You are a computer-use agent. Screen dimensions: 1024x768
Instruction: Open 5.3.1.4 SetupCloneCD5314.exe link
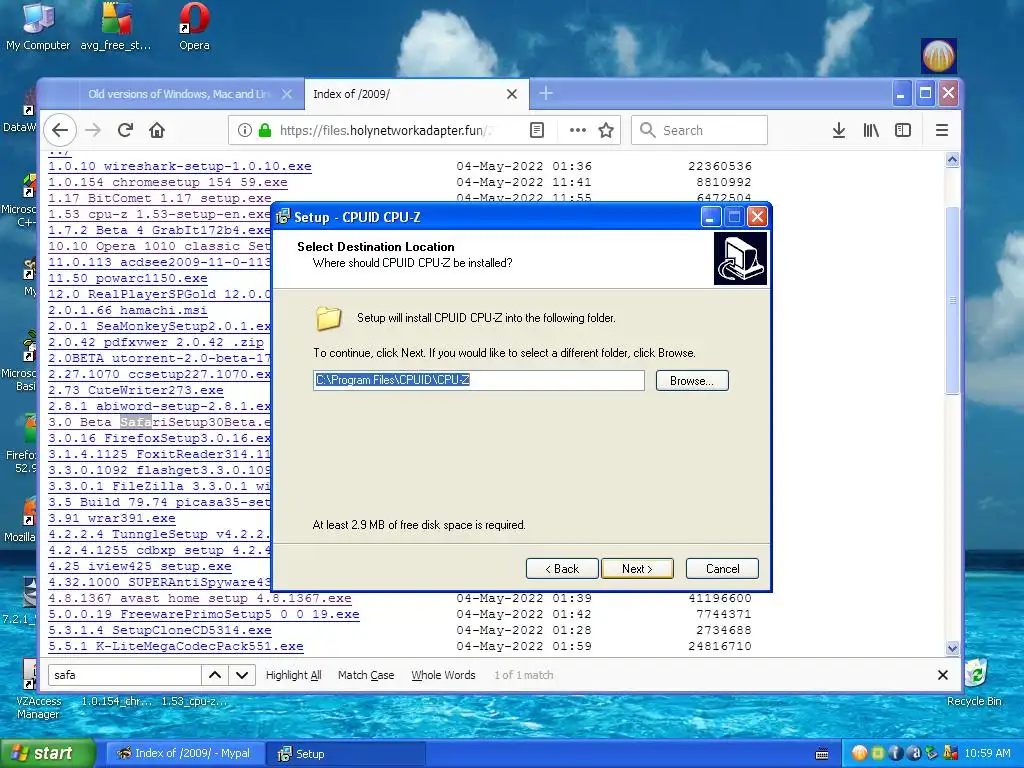(159, 630)
